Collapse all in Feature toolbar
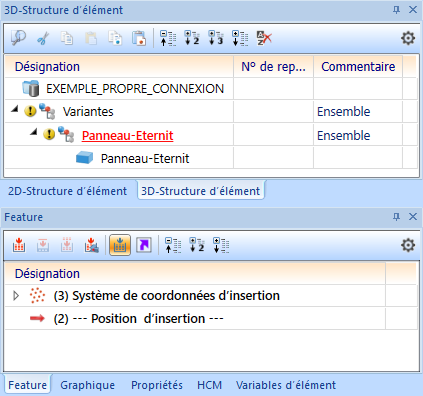The height and width of the screenshot is (396, 423). coord(173,245)
